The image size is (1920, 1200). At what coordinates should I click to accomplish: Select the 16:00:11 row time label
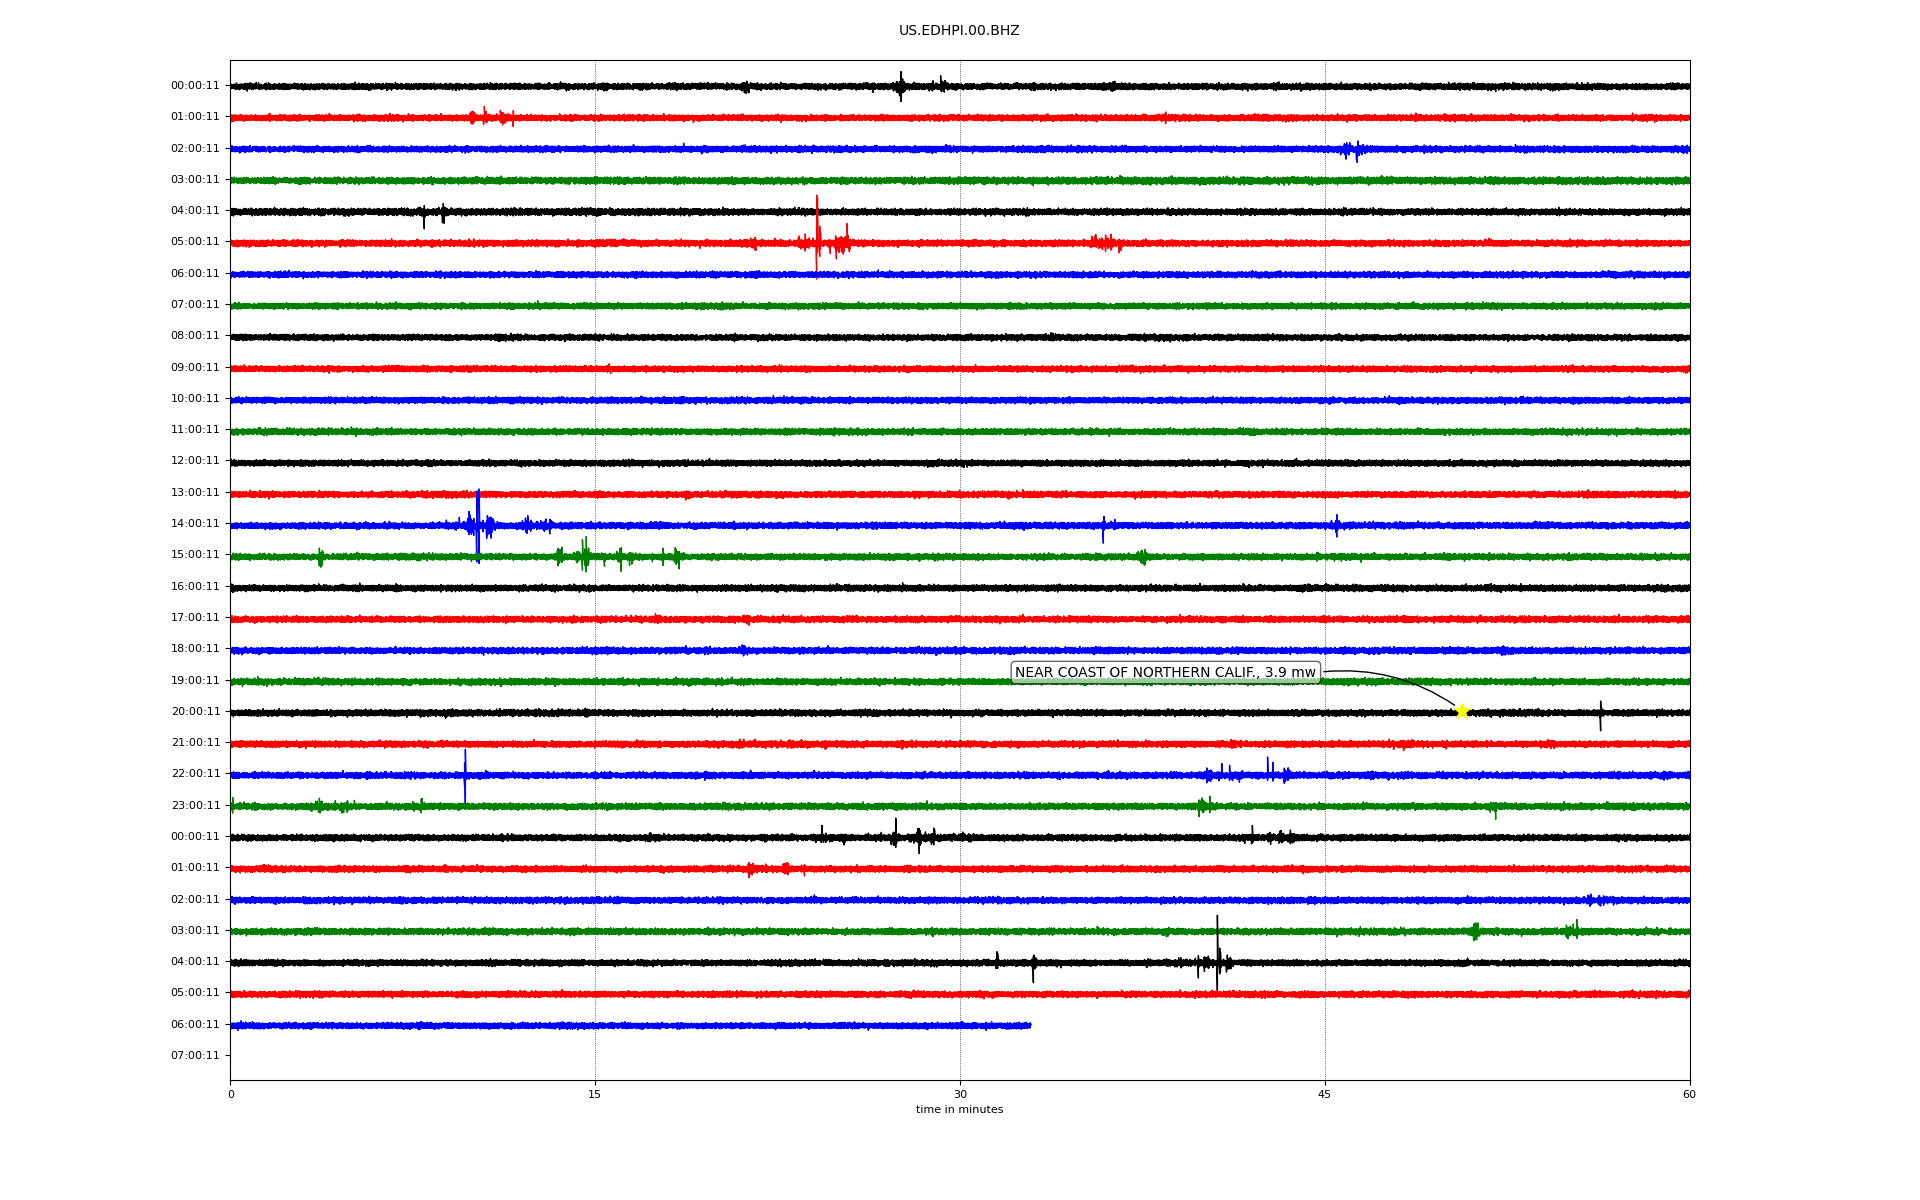click(195, 587)
